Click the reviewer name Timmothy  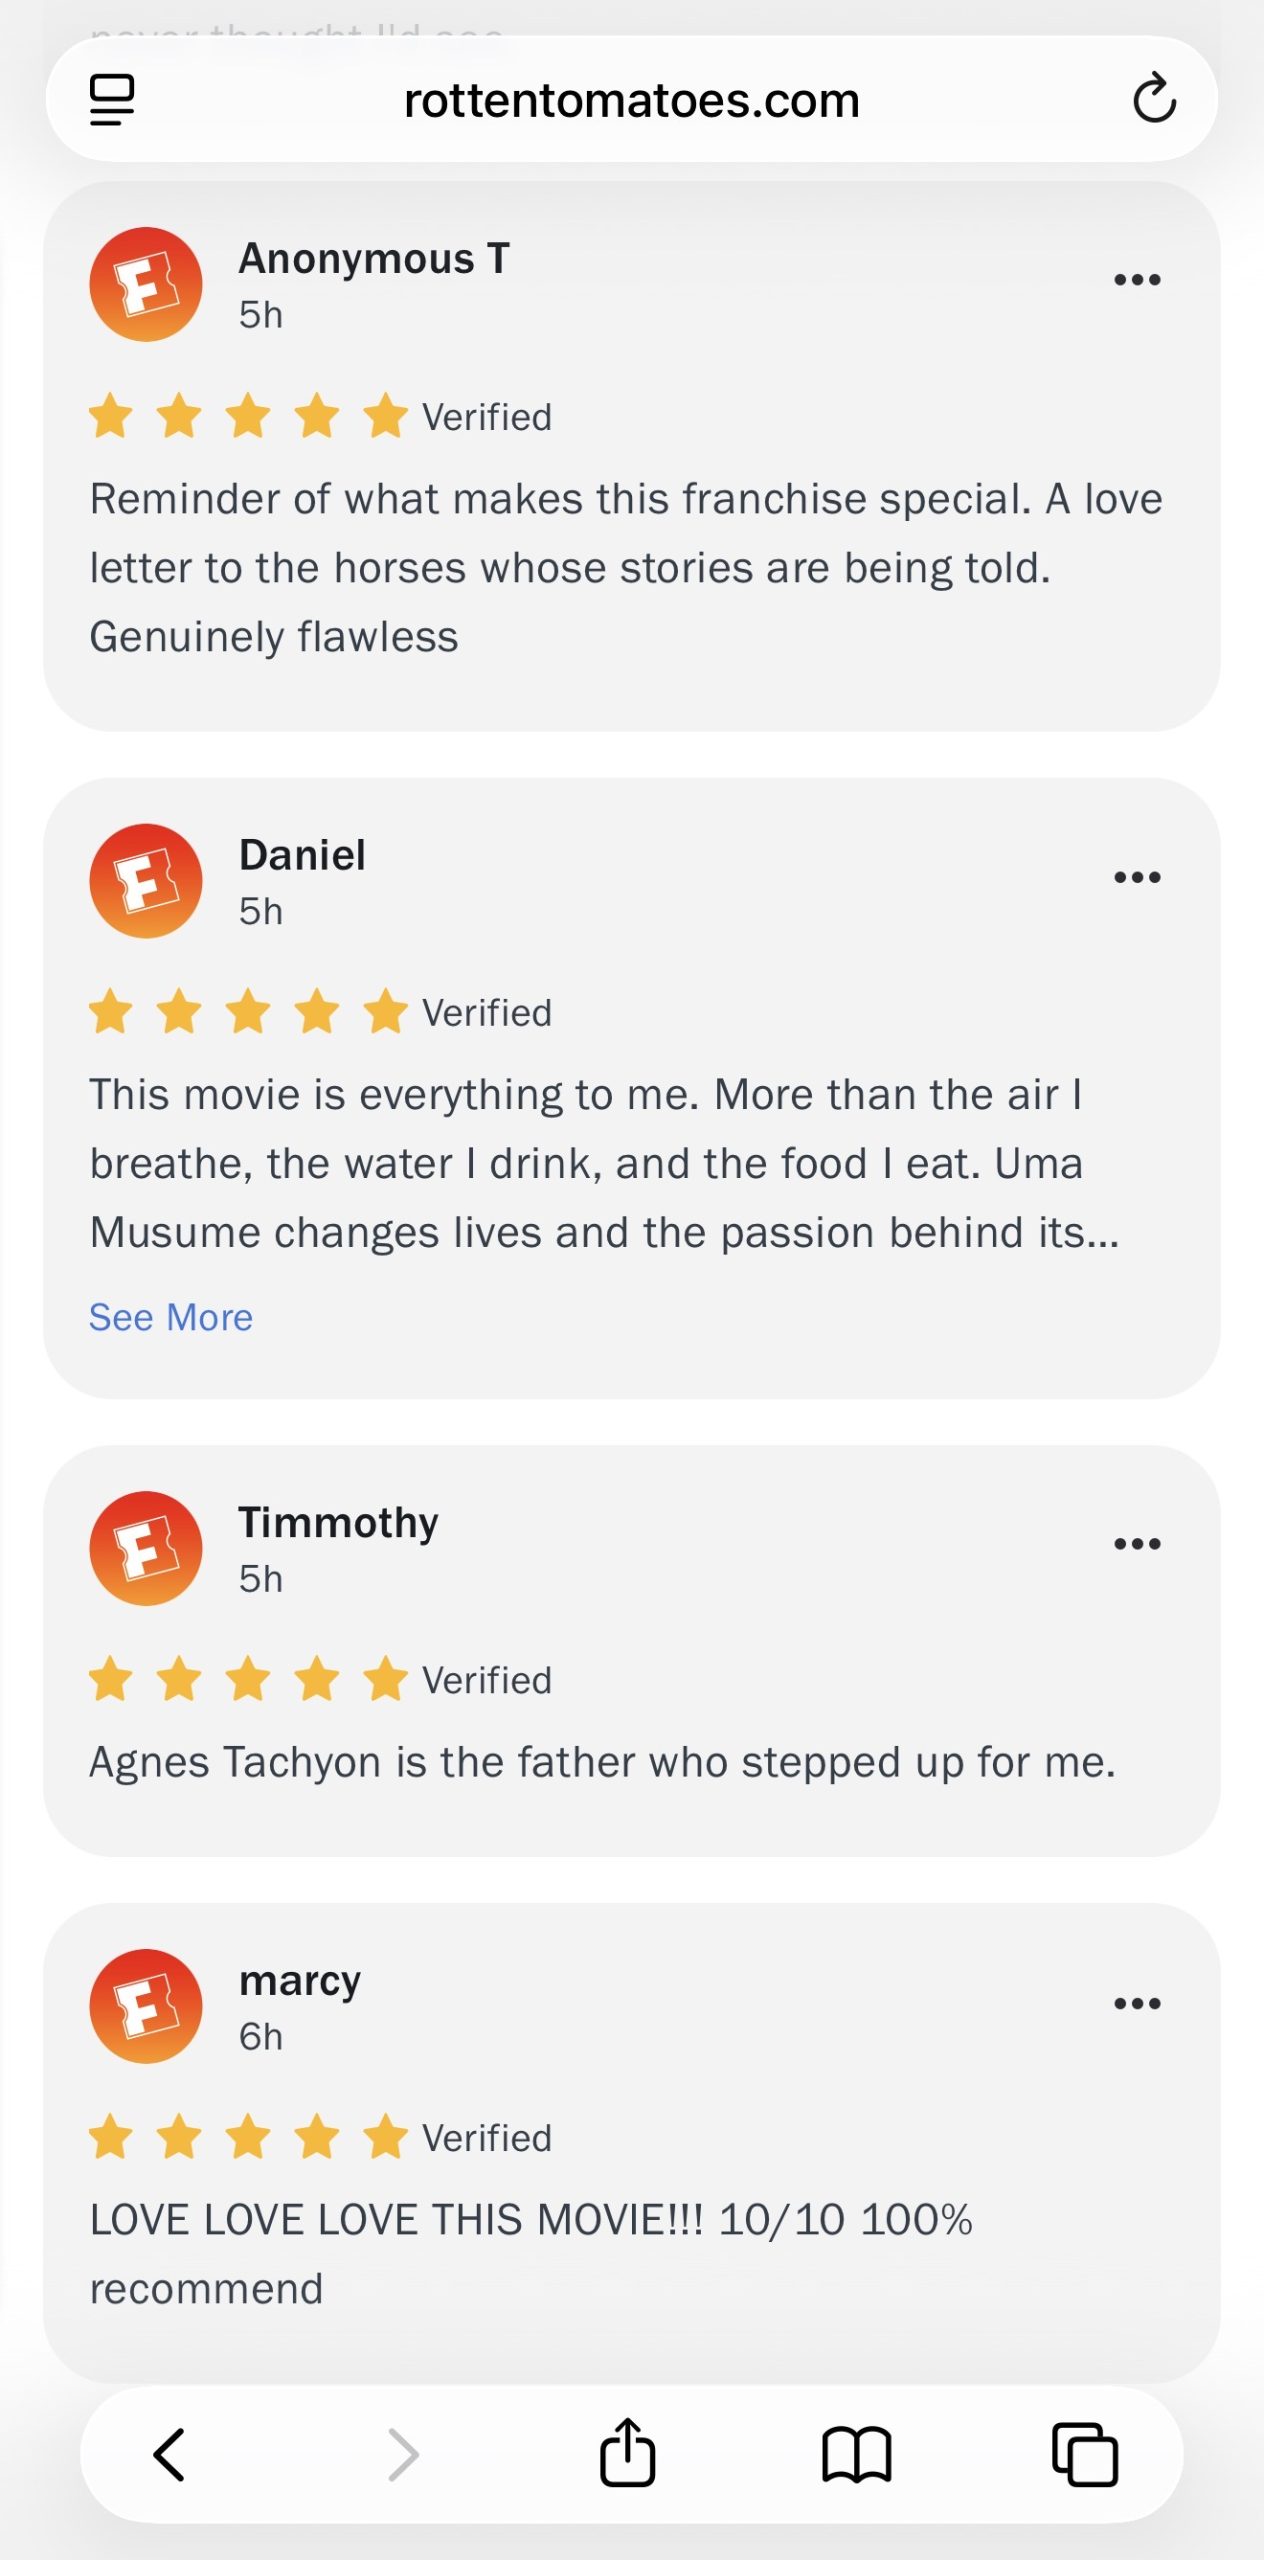coord(338,1522)
